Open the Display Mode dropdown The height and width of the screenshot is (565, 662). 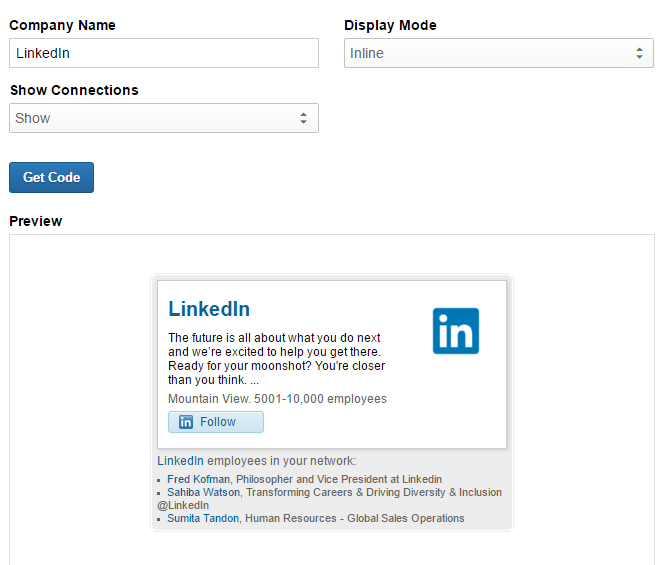[499, 53]
